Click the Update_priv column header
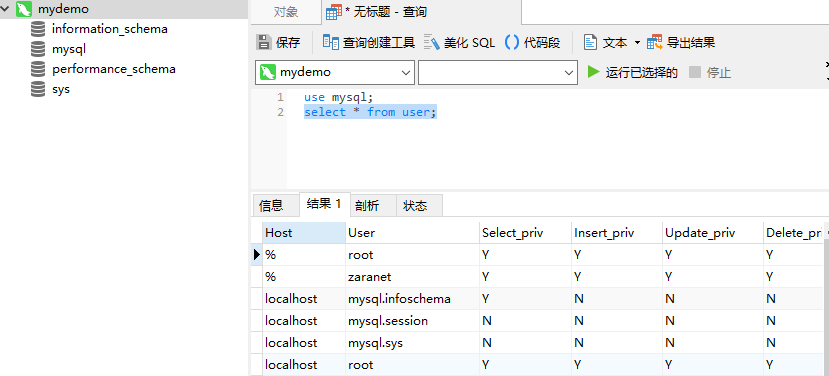Screen dimensions: 829x376 713,233
